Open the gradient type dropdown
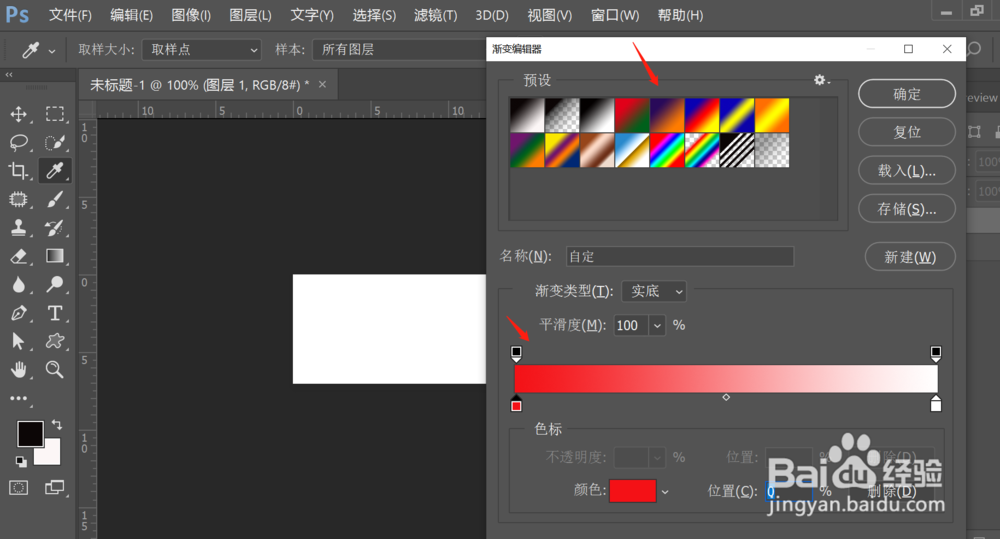Viewport: 1000px width, 539px height. [x=654, y=292]
